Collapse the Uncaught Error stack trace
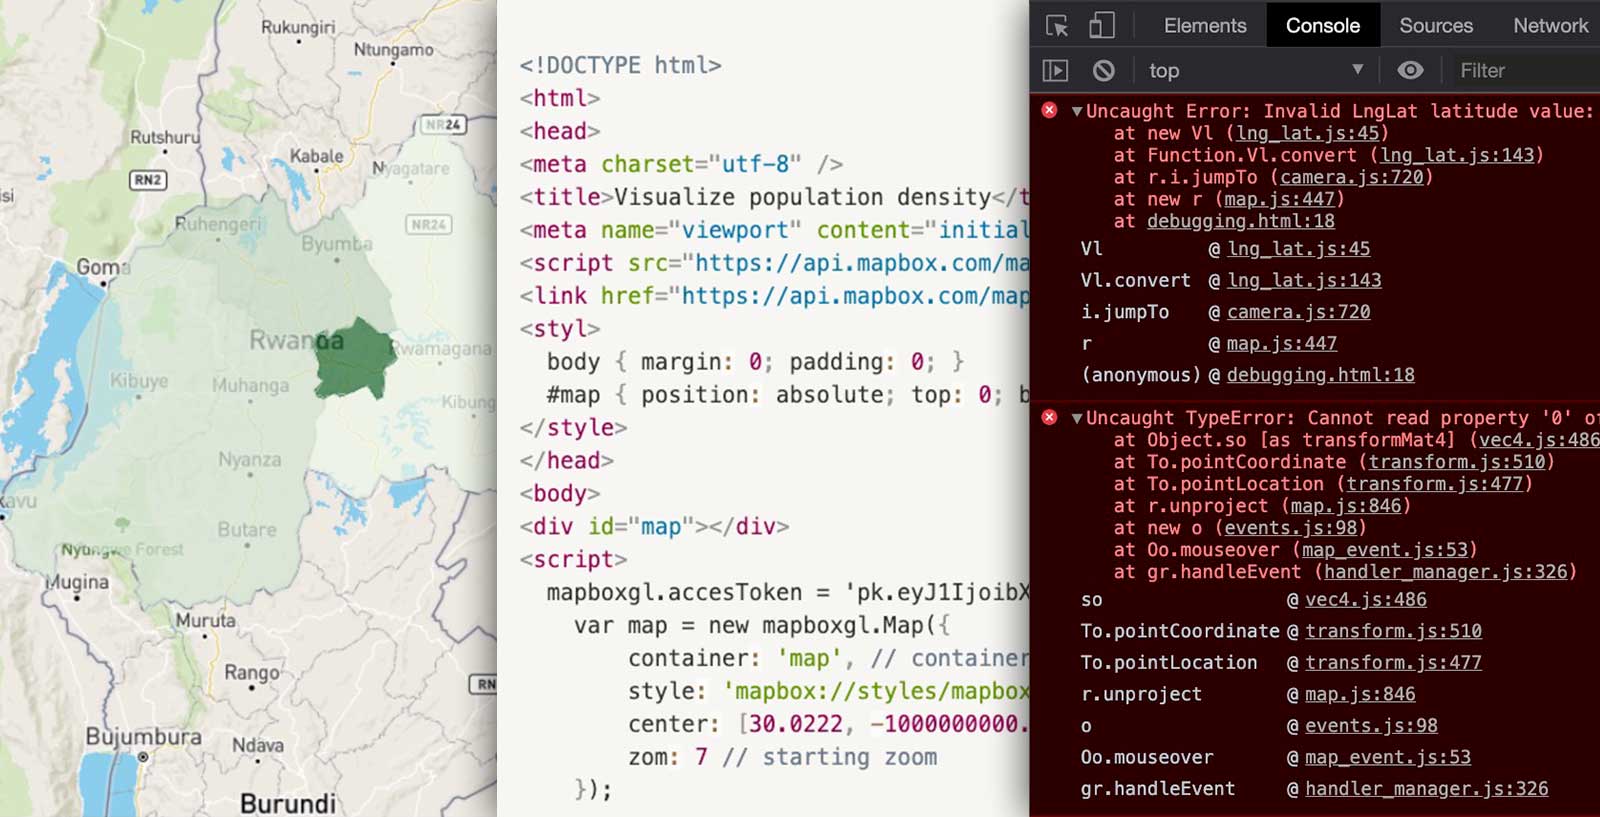The image size is (1600, 817). [1076, 111]
